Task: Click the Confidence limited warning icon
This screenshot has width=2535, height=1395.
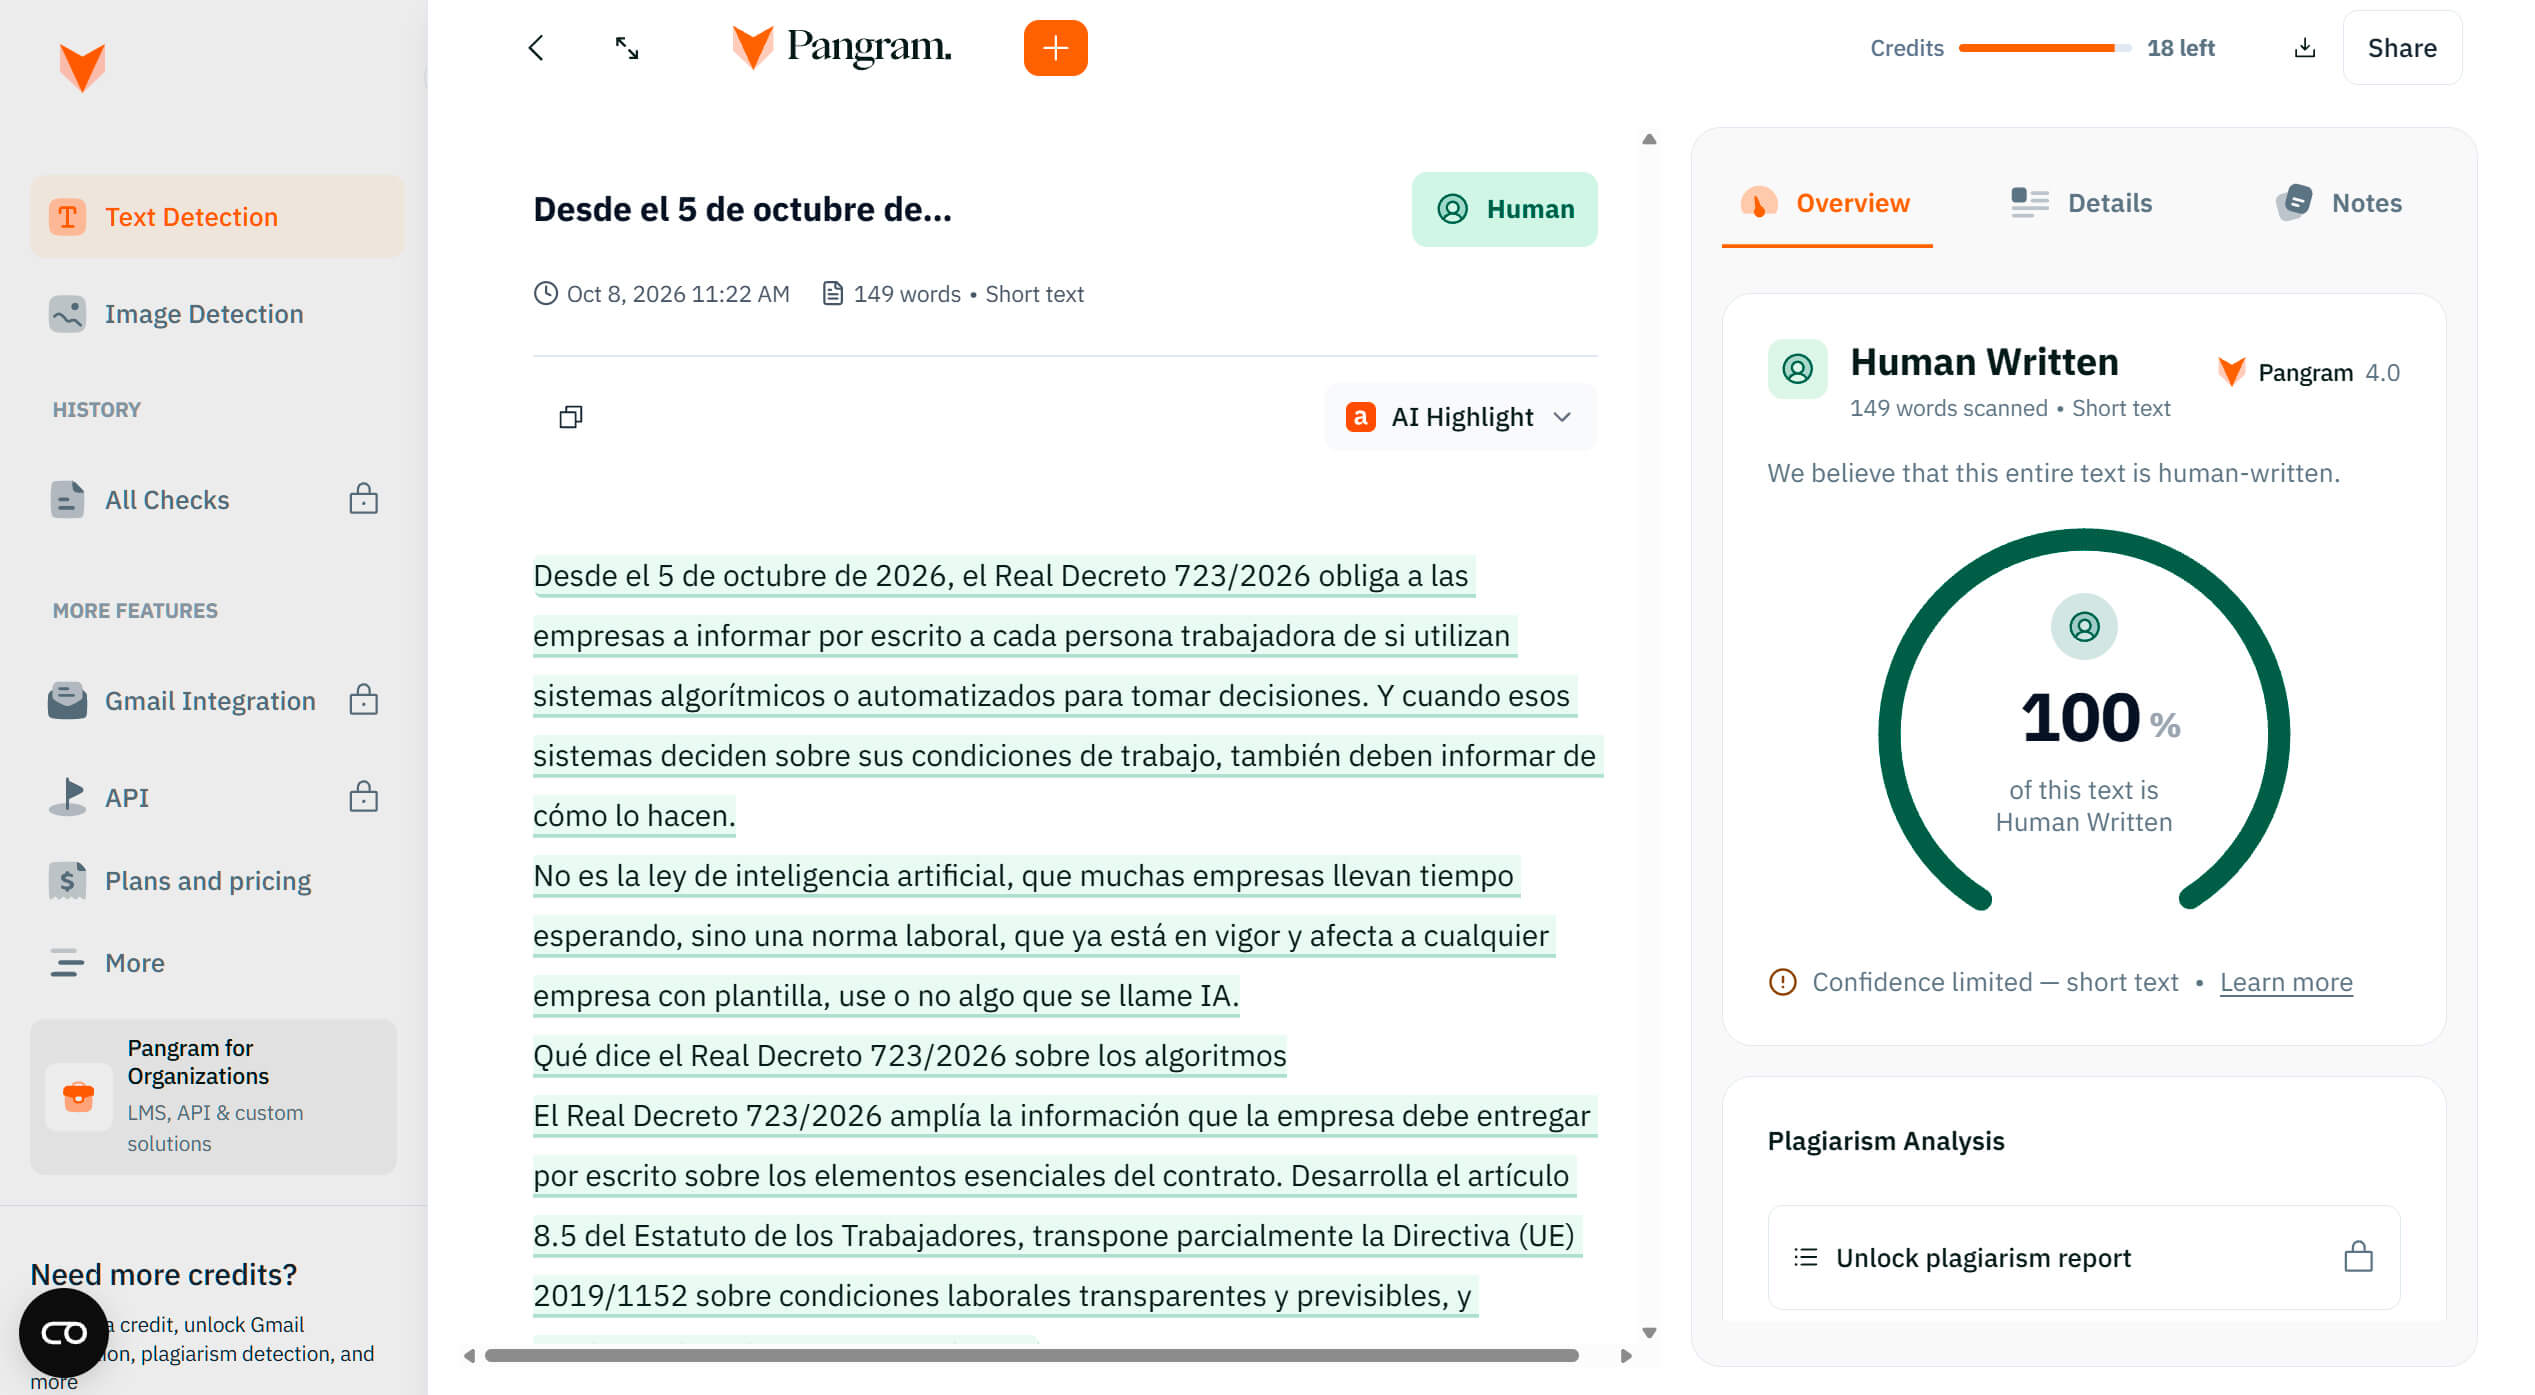Action: tap(1782, 982)
